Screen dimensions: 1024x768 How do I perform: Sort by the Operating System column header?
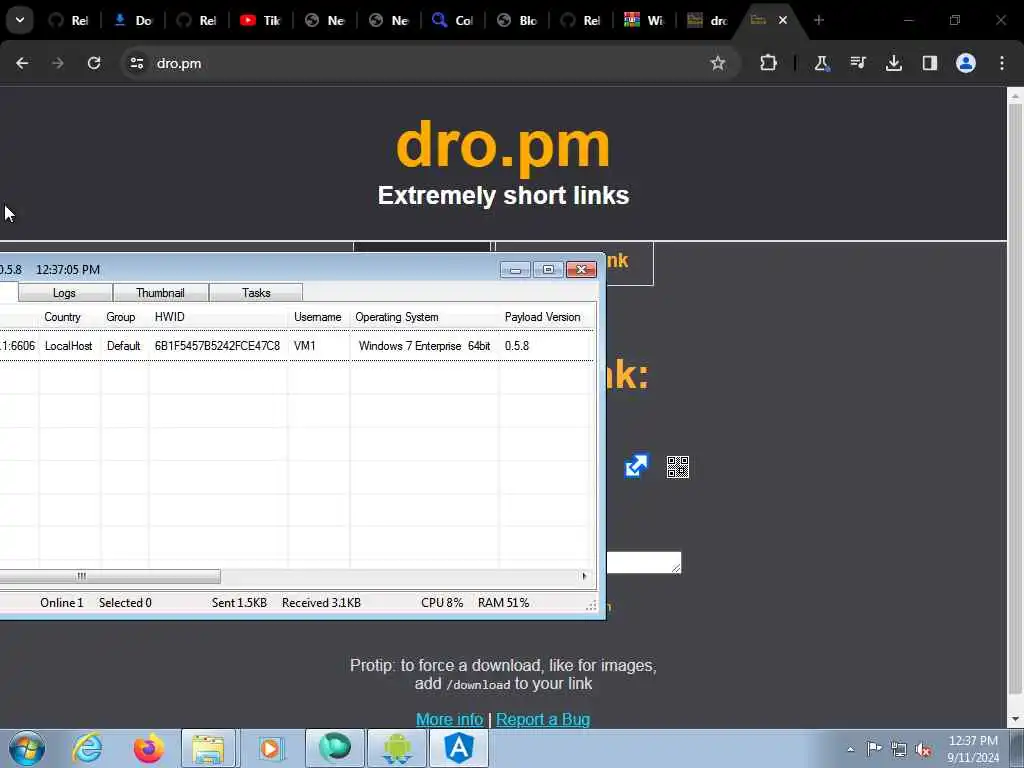tap(424, 317)
